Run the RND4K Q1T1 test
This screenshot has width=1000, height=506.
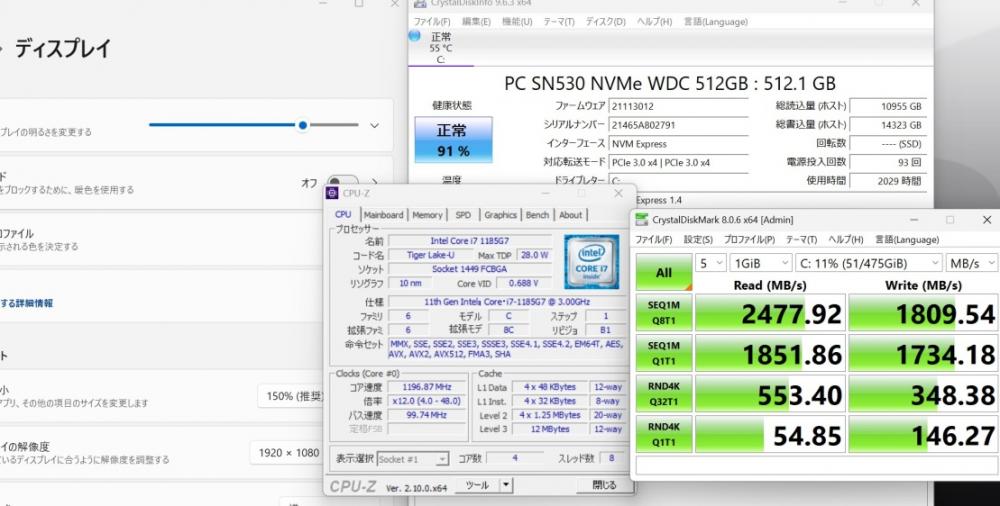tap(664, 434)
